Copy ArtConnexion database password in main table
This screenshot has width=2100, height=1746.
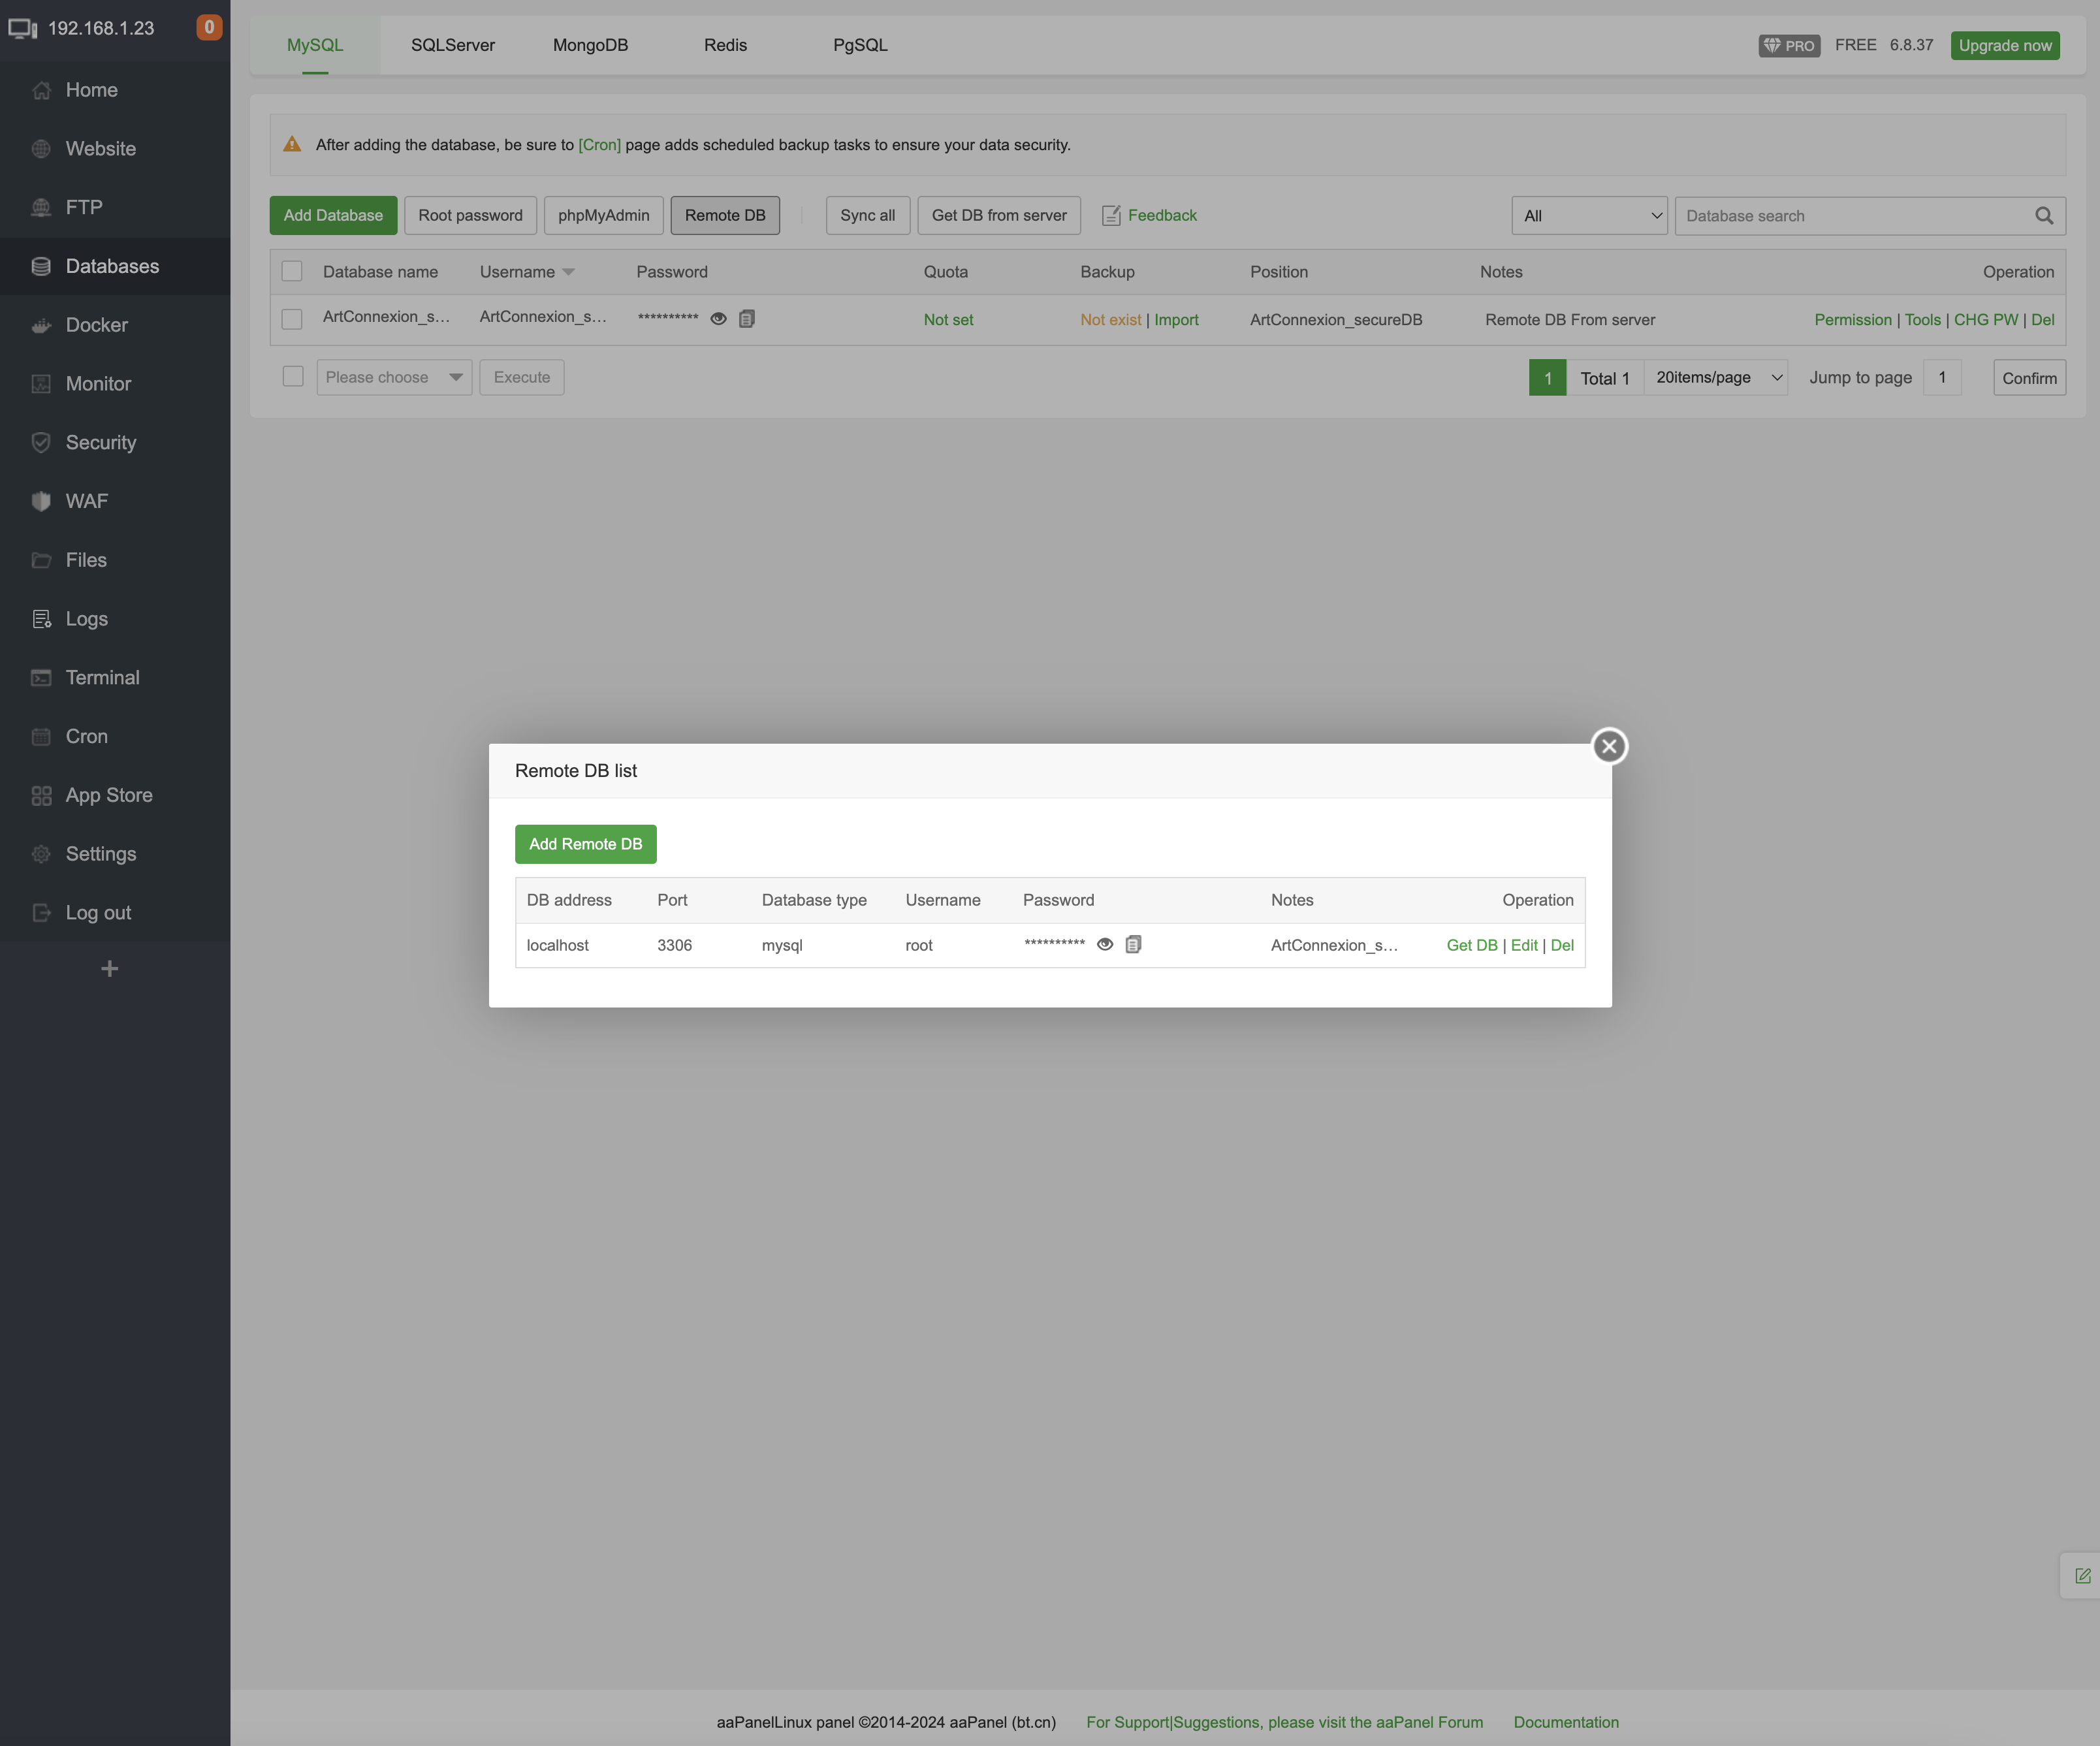(747, 319)
